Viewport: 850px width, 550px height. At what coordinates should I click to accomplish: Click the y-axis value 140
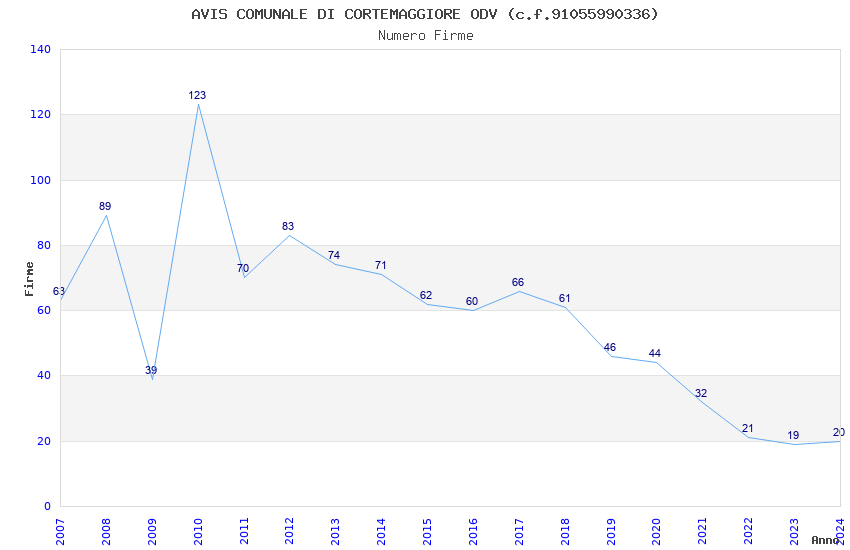(41, 49)
